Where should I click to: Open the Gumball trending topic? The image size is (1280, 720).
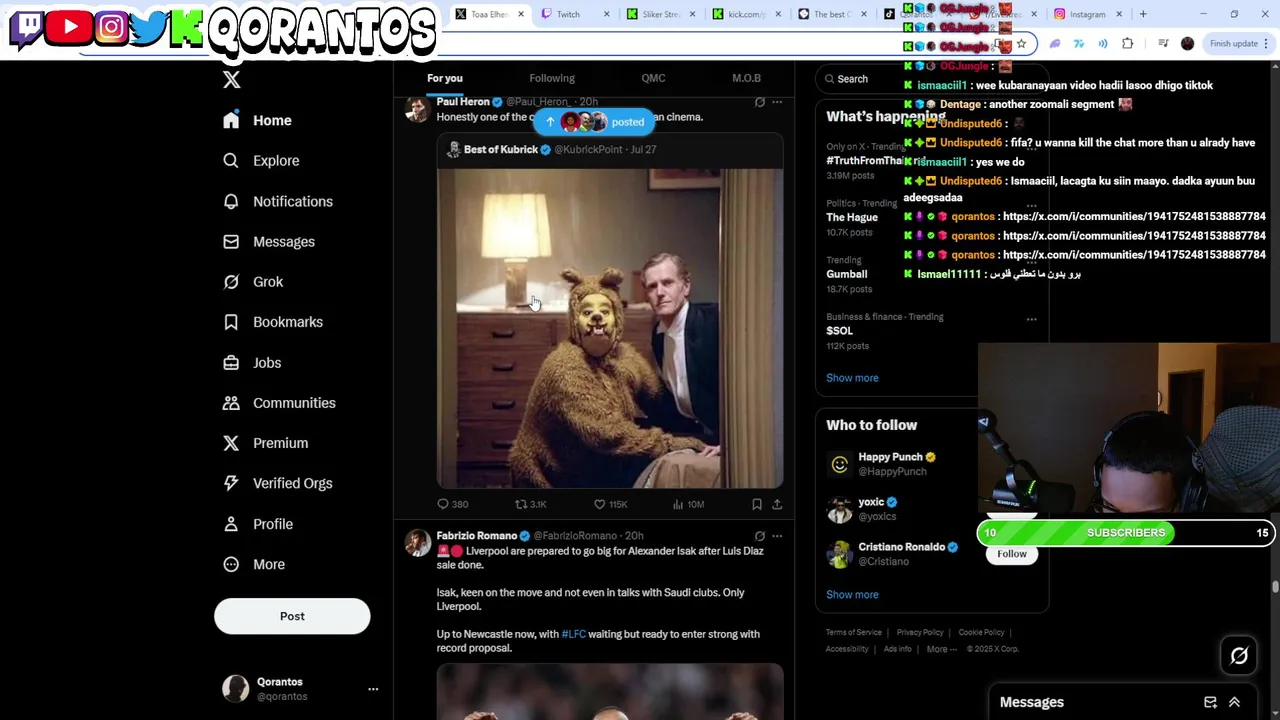(847, 274)
